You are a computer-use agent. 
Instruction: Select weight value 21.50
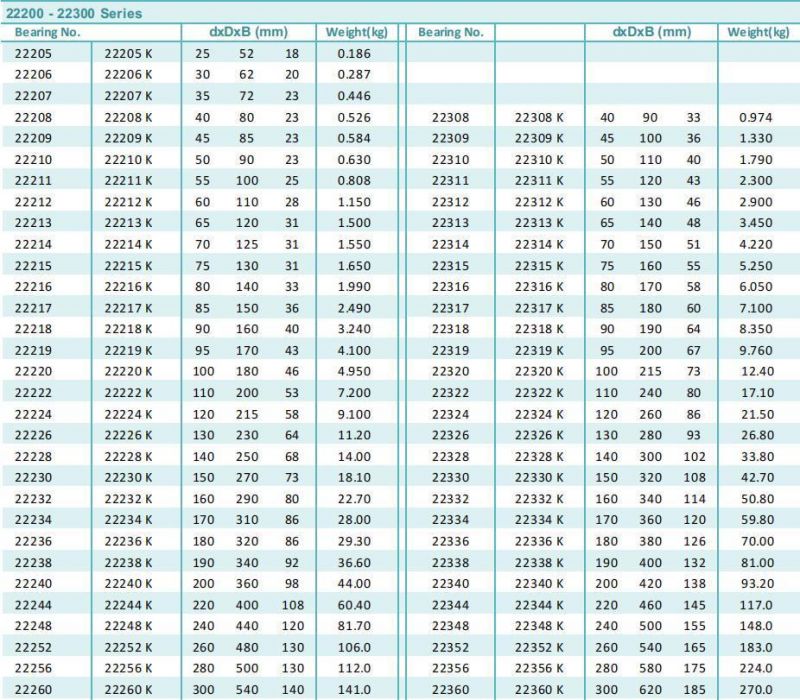point(758,414)
